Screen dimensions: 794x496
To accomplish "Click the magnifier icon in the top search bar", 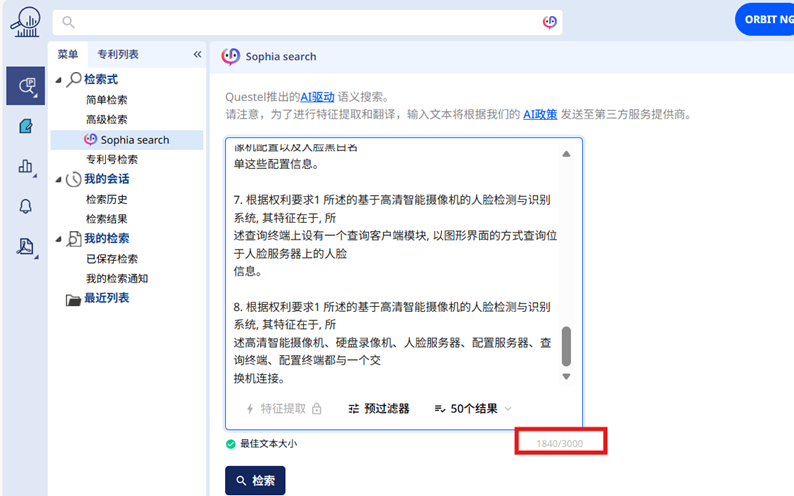I will 68,22.
